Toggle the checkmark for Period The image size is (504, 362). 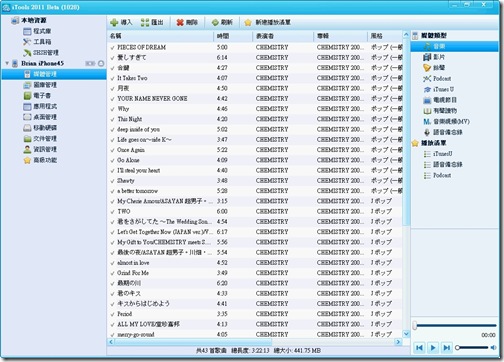coord(112,314)
